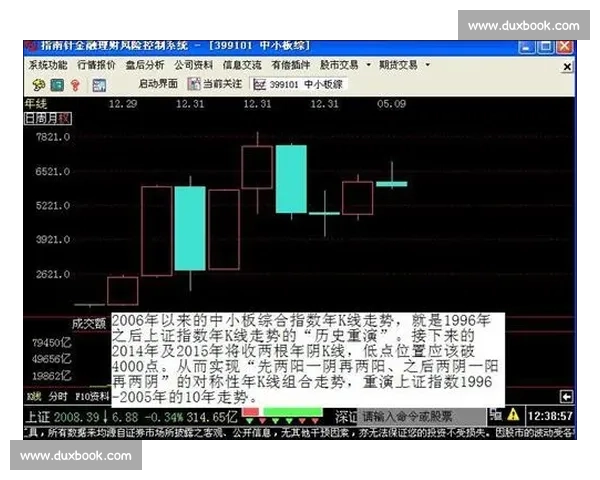Open the 有偿插件 menu
Viewport: 600px width, 480px height.
tap(291, 65)
